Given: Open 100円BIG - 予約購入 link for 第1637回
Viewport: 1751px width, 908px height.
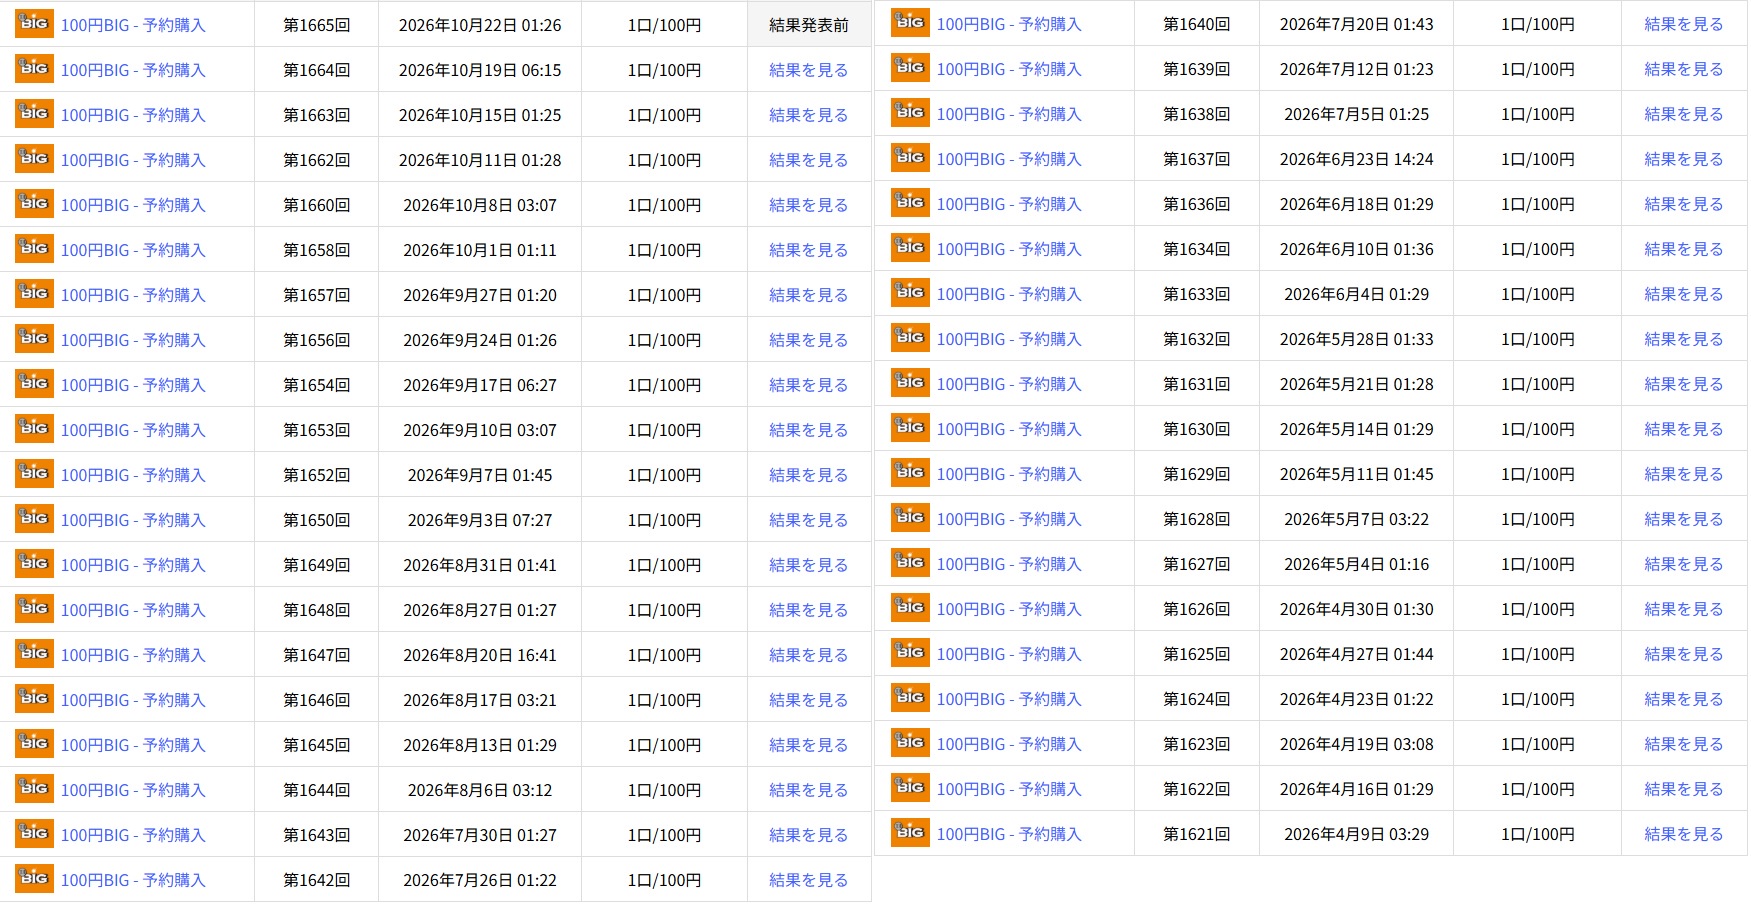Looking at the screenshot, I should 1009,159.
